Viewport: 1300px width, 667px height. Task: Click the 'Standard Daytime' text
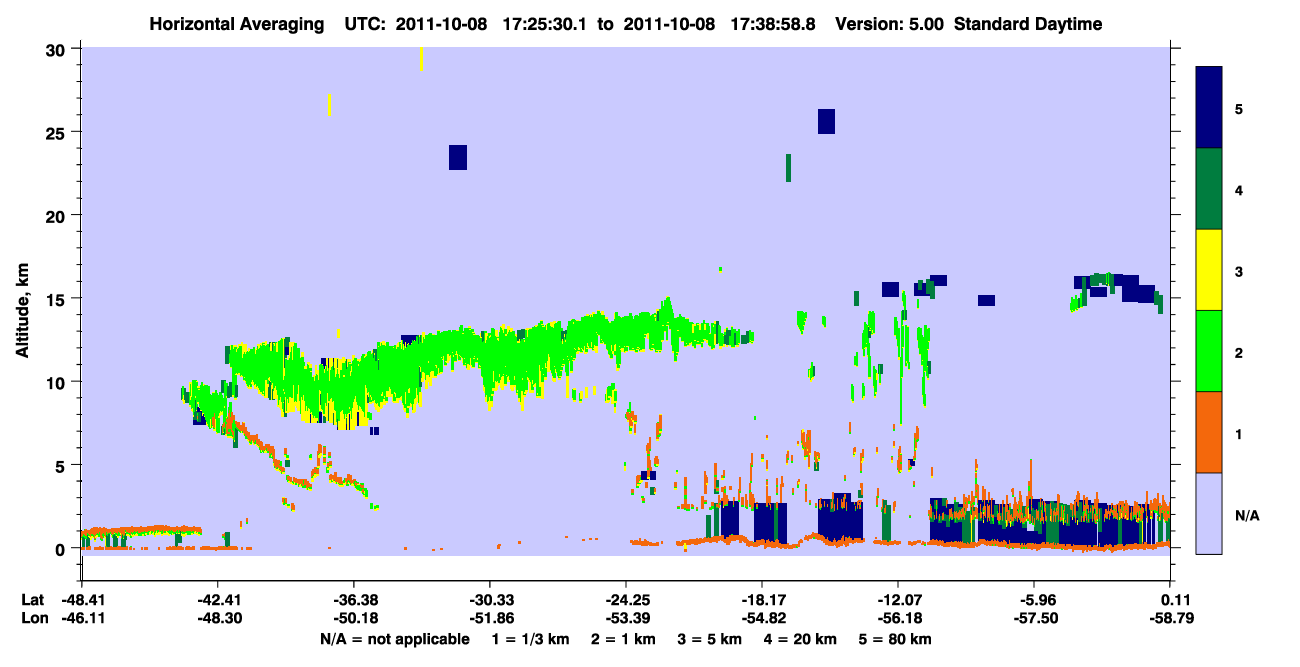tap(1028, 24)
